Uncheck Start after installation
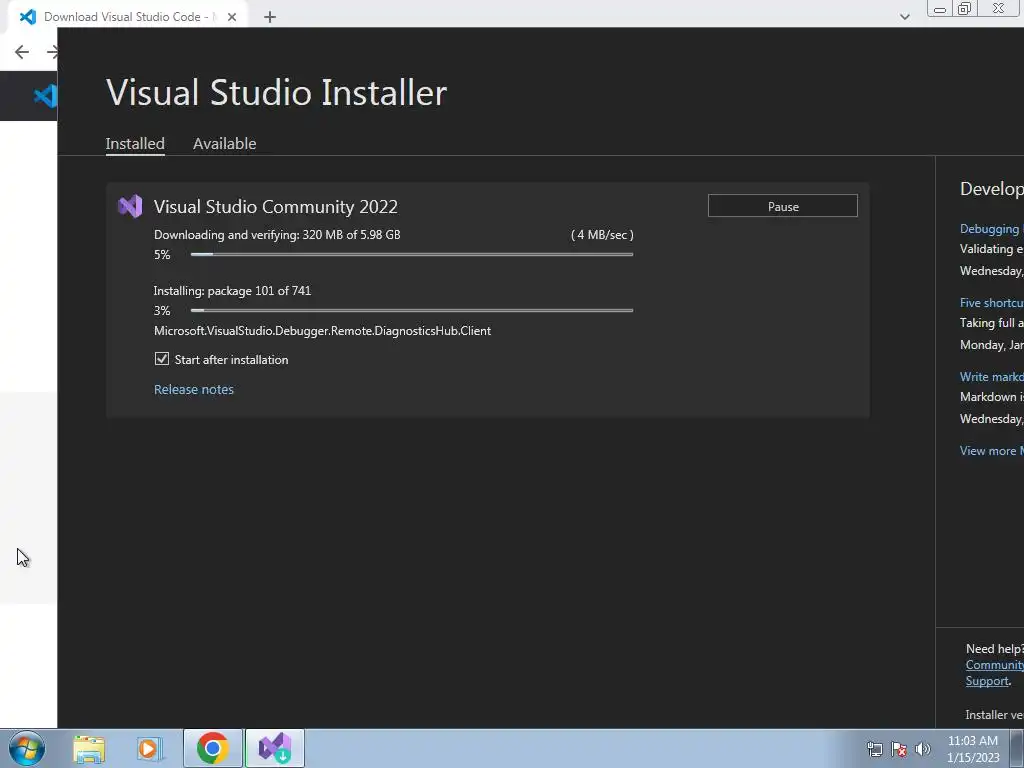Viewport: 1024px width, 768px height. (x=162, y=359)
